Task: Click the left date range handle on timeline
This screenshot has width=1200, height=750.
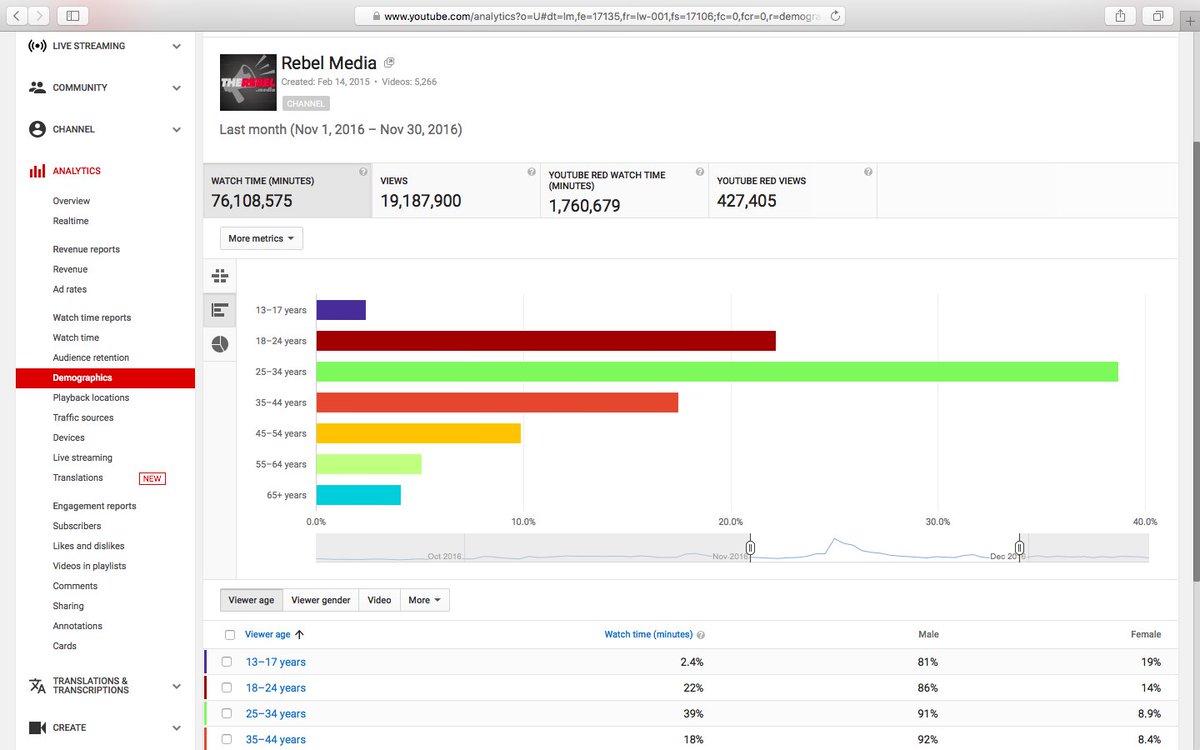Action: pyautogui.click(x=750, y=548)
